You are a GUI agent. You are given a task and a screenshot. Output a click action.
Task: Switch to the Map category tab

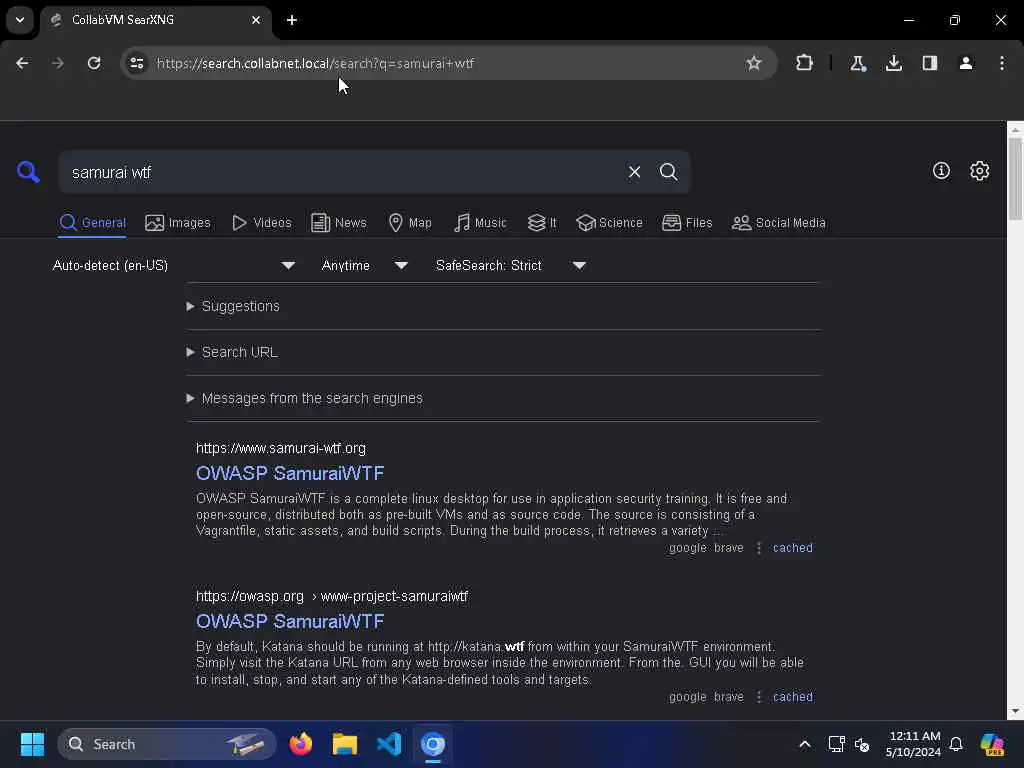coord(410,223)
